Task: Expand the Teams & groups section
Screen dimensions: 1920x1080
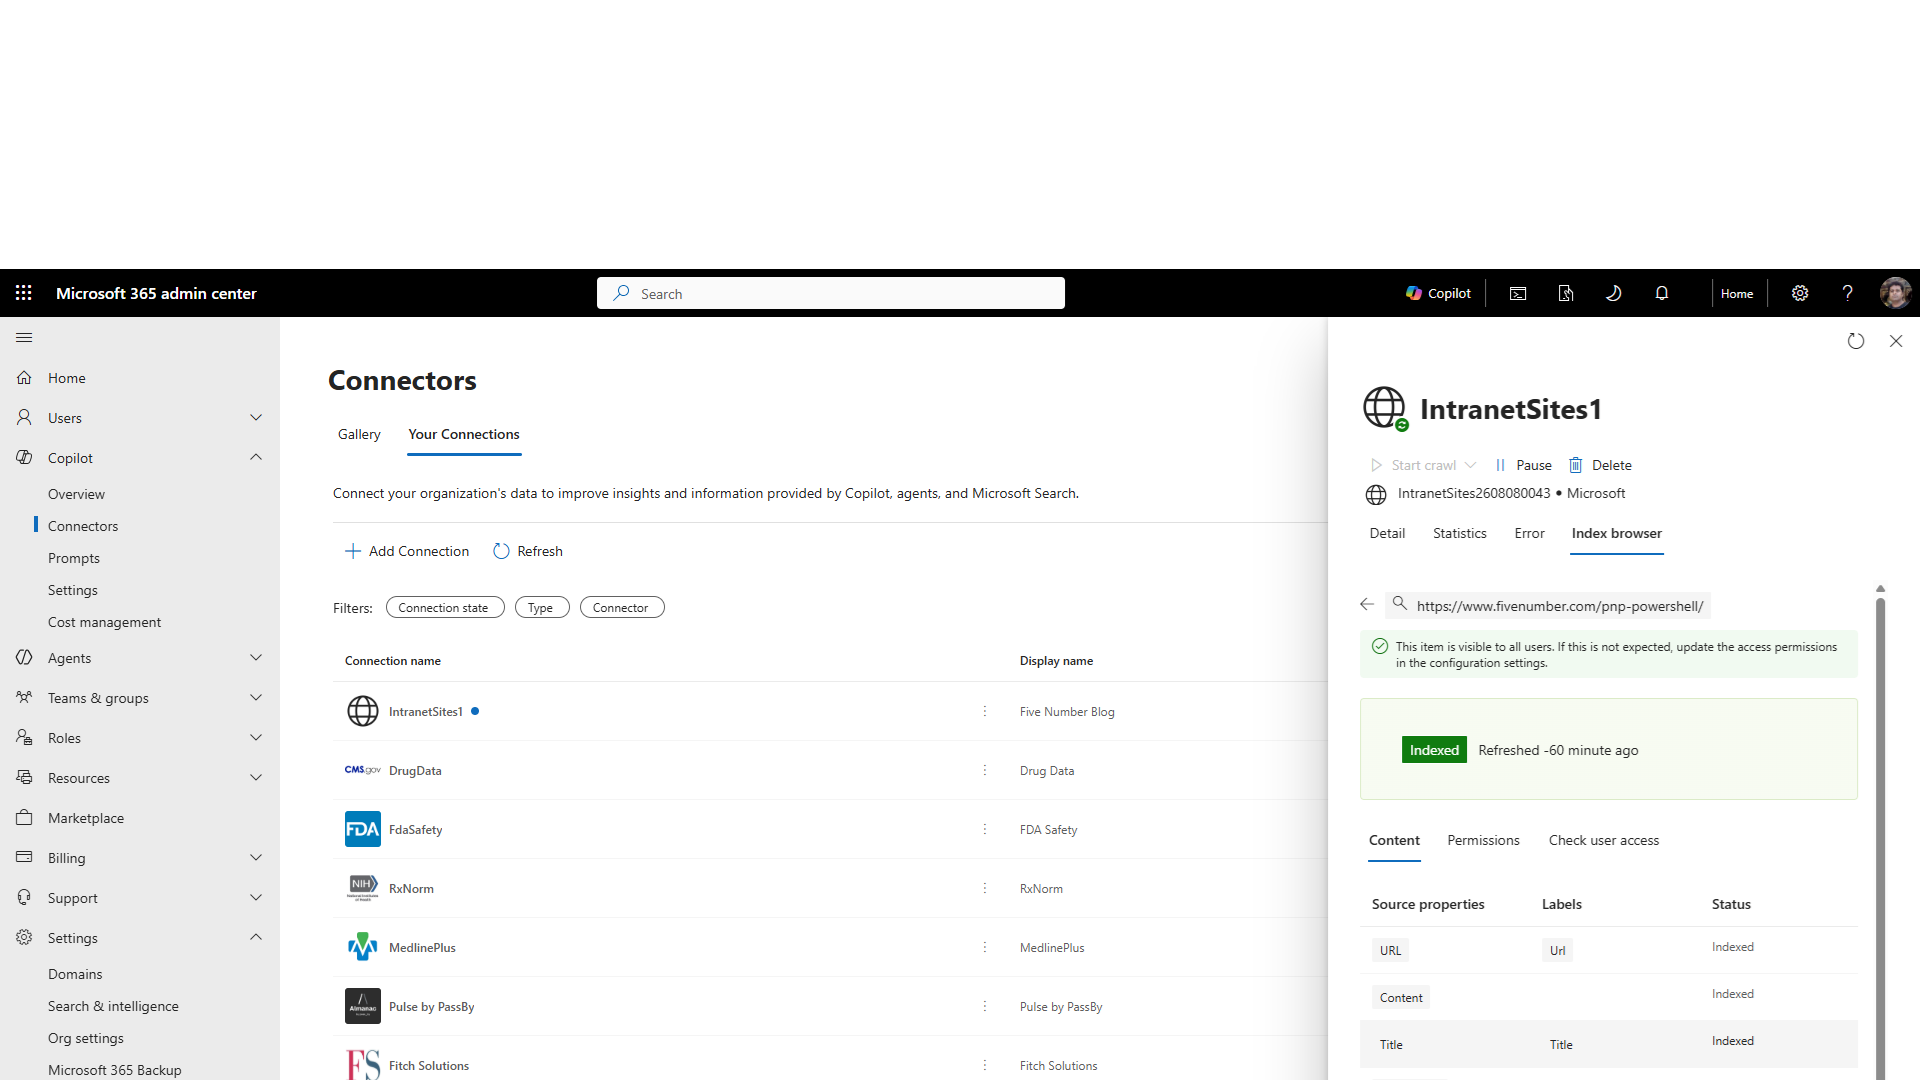Action: coord(256,698)
